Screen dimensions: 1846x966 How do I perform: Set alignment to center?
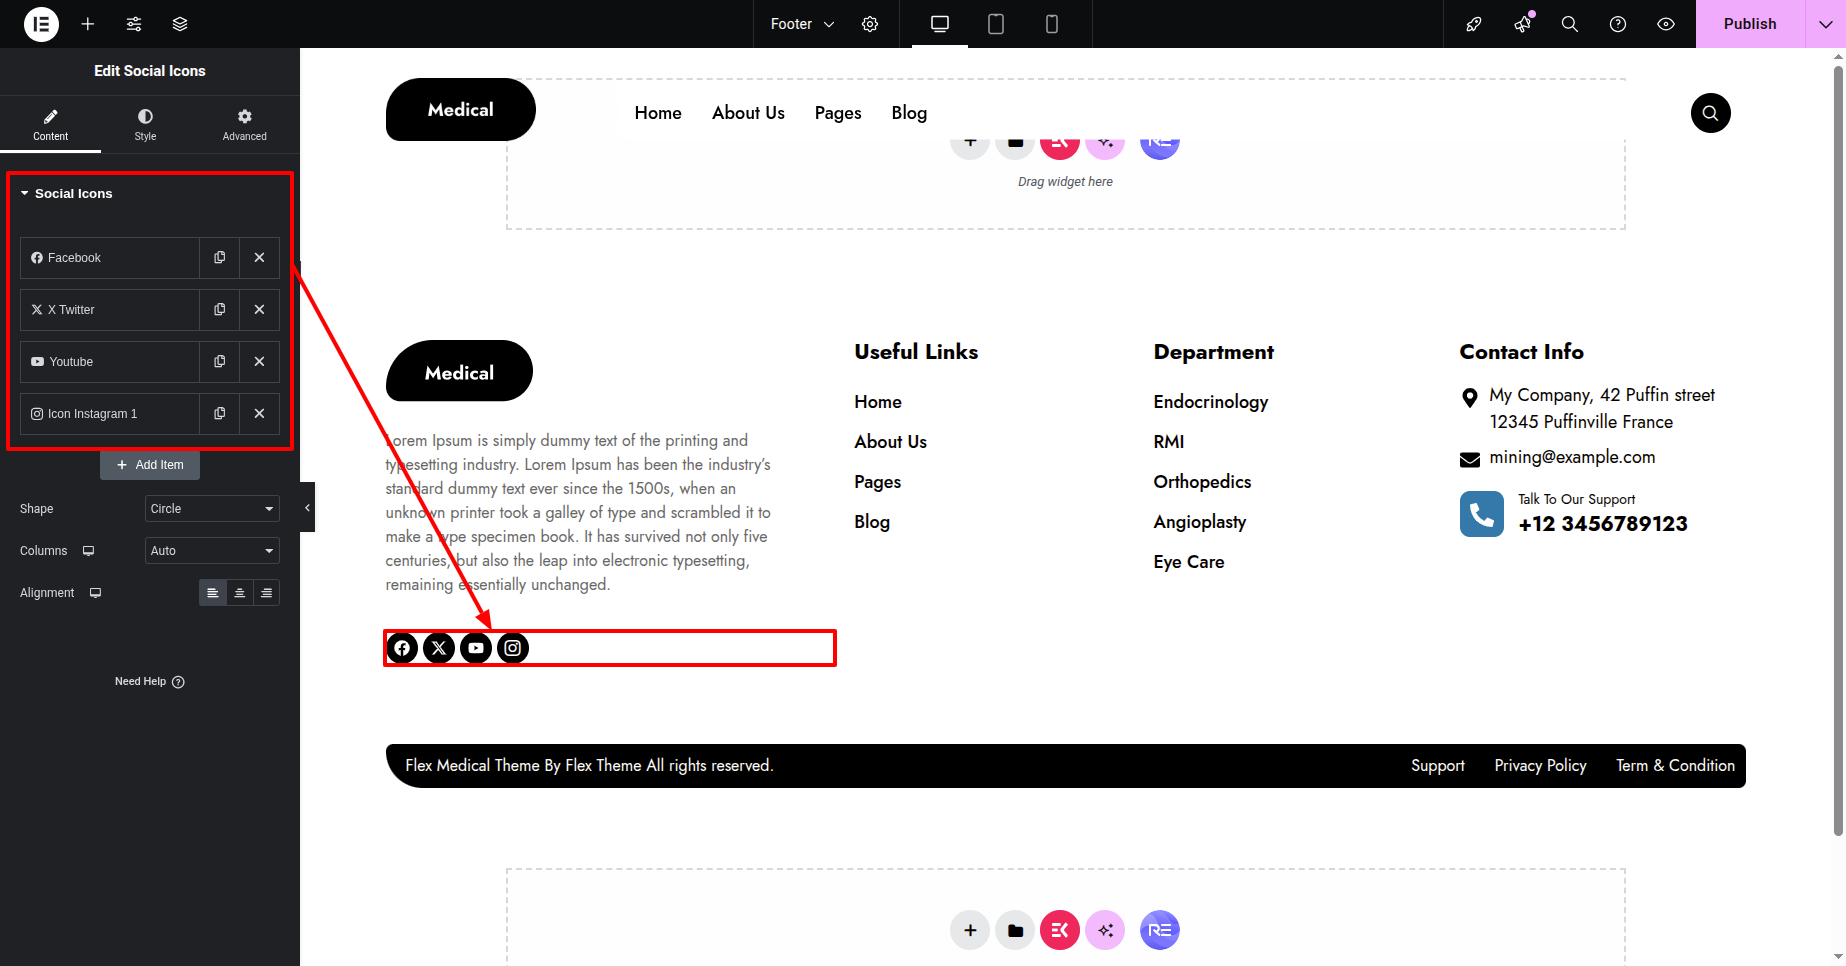(240, 593)
